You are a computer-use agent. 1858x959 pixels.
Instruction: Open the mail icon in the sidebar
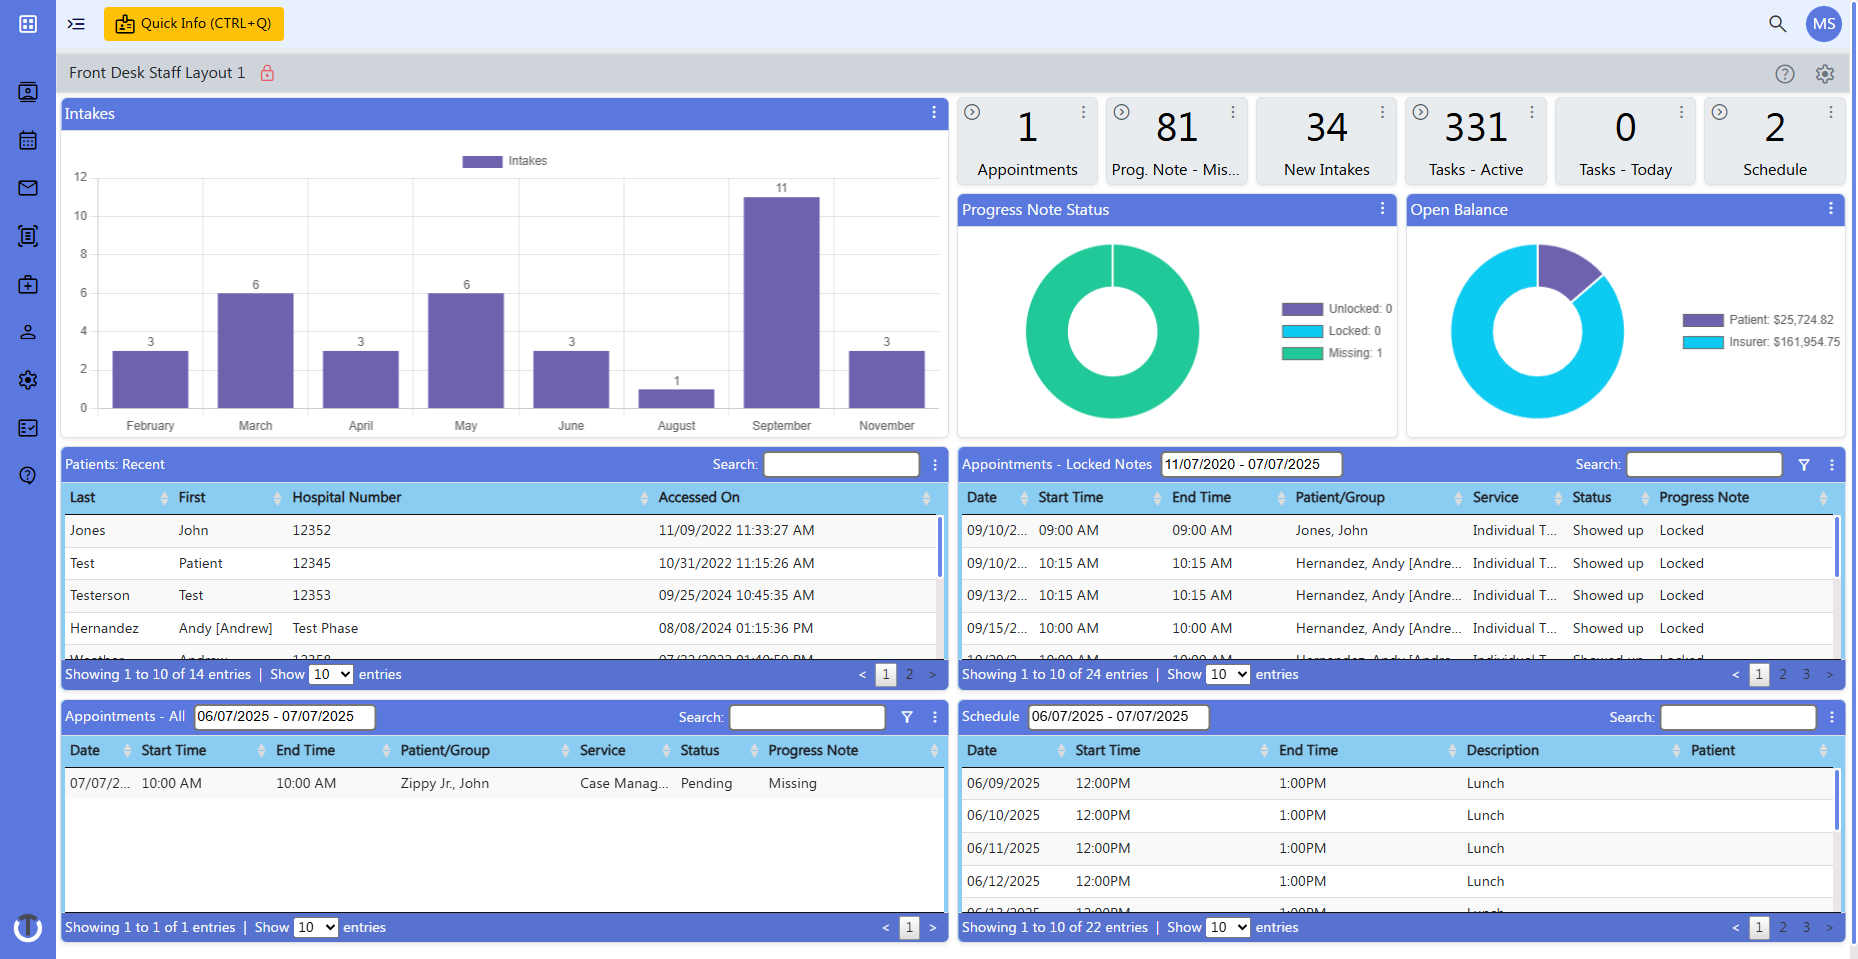pos(27,188)
